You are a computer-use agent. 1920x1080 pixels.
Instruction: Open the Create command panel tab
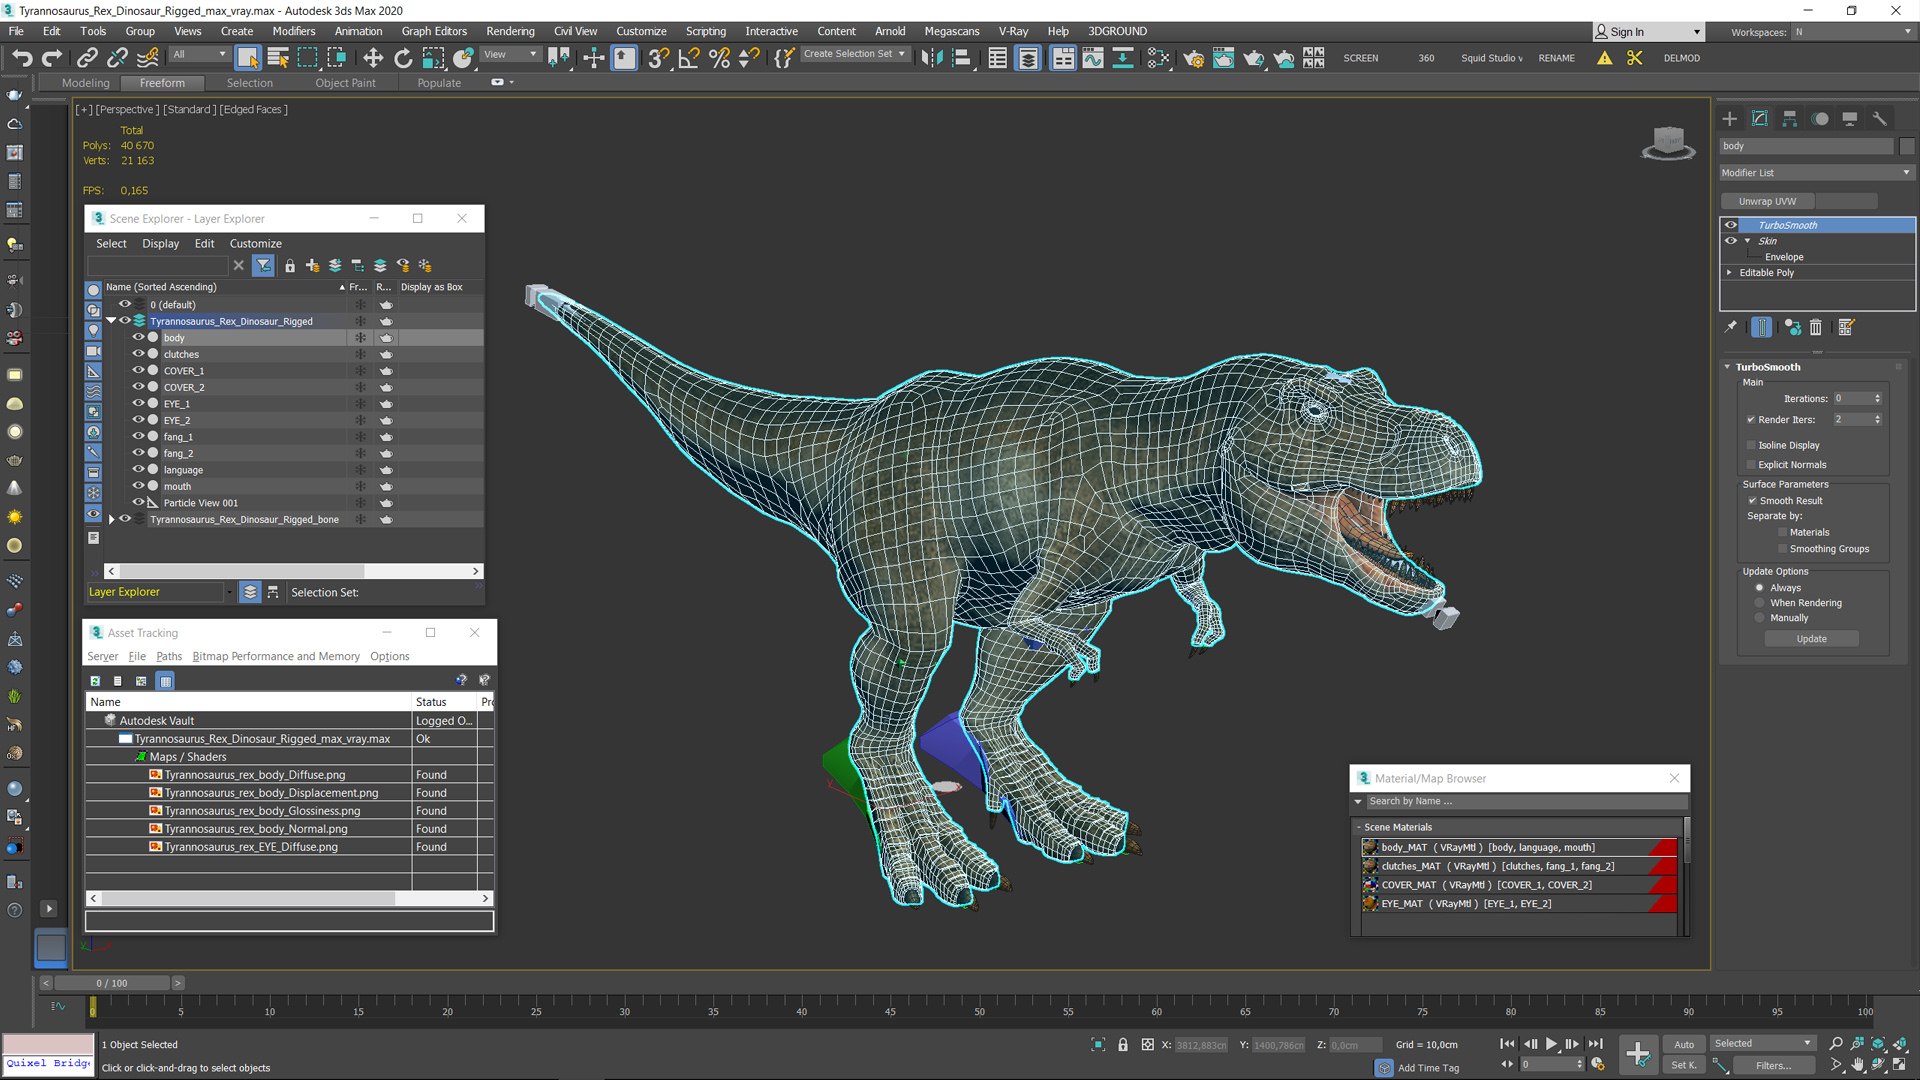pos(1730,118)
